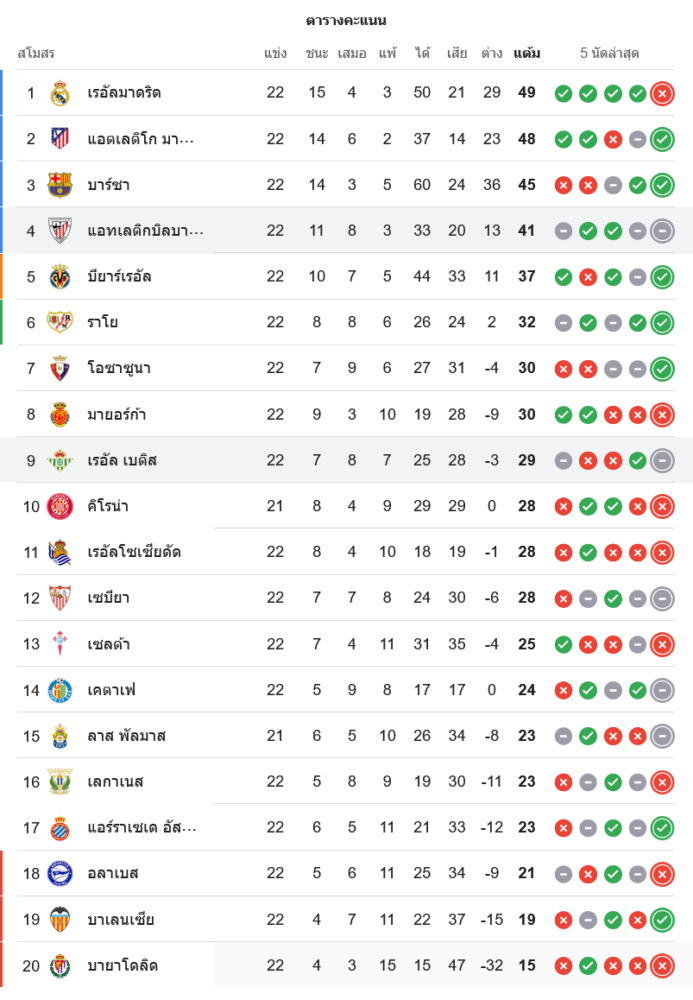Click Real Madrid's latest match loss icon
Viewport: 693px width, 1000px height.
click(662, 93)
